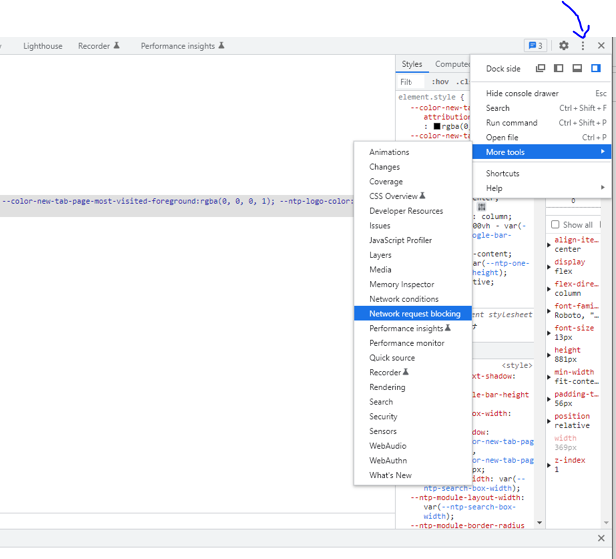This screenshot has width=616, height=559.
Task: Open the Layers tool
Action: pyautogui.click(x=413, y=255)
